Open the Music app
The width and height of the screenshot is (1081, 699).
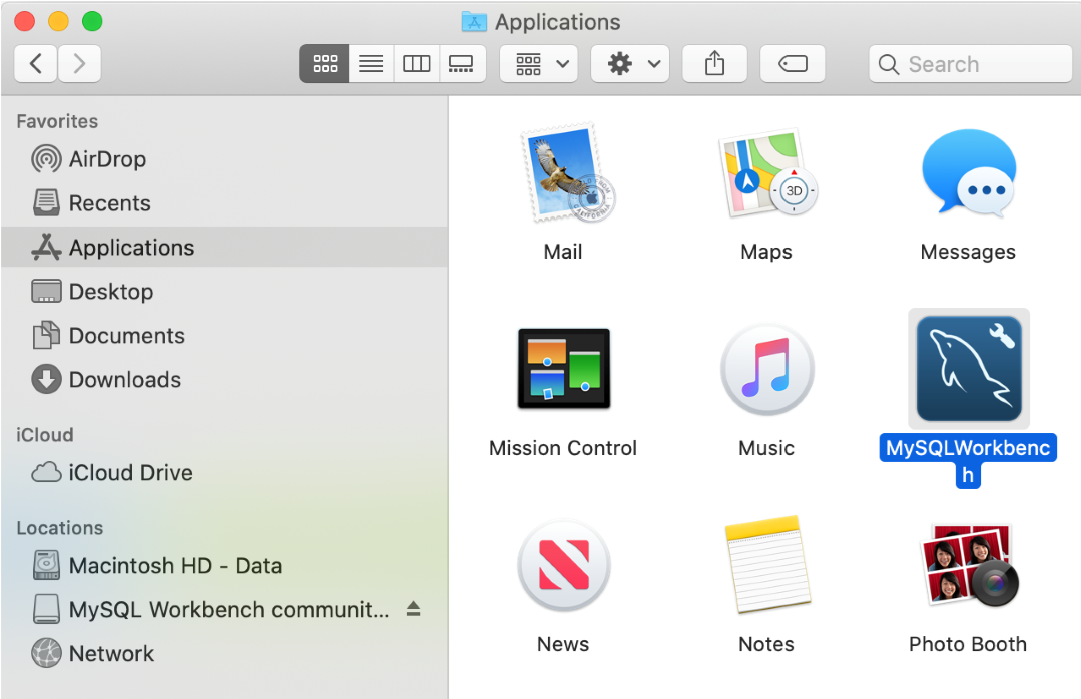point(766,368)
